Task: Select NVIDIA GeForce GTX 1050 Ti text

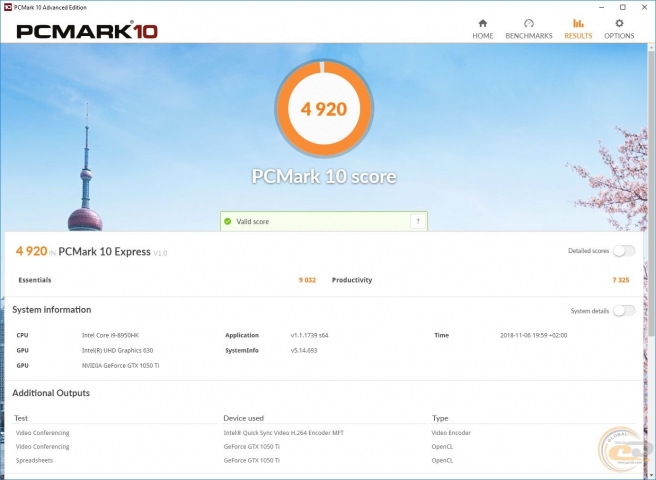Action: (120, 365)
